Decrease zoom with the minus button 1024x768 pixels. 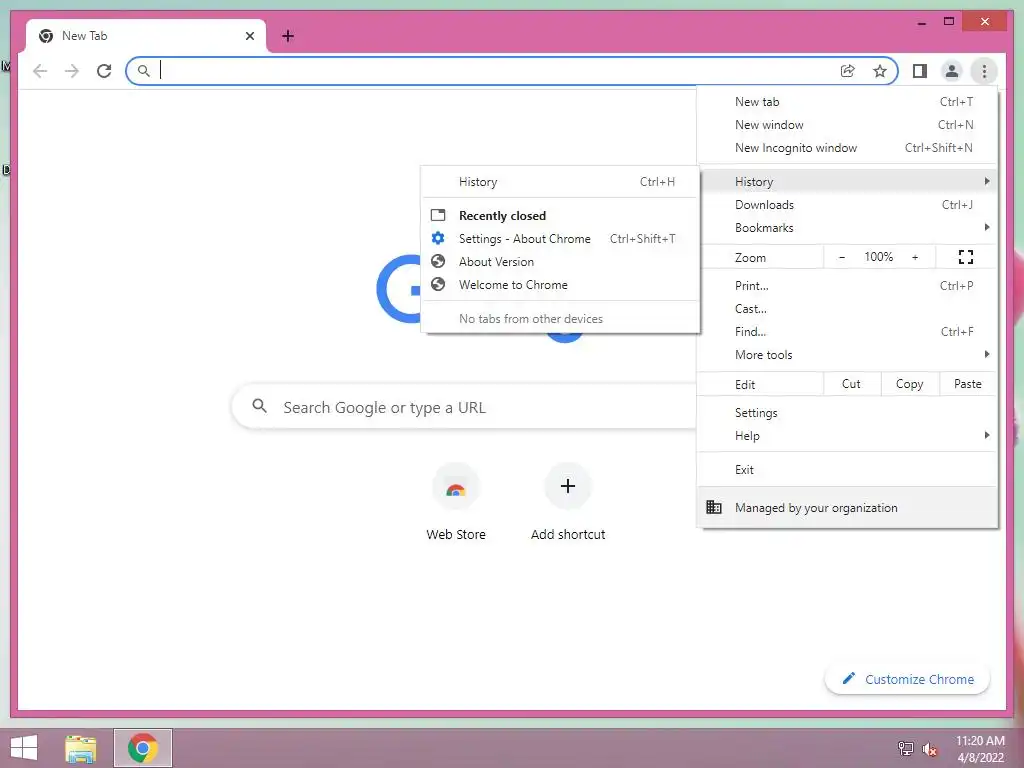click(x=842, y=257)
